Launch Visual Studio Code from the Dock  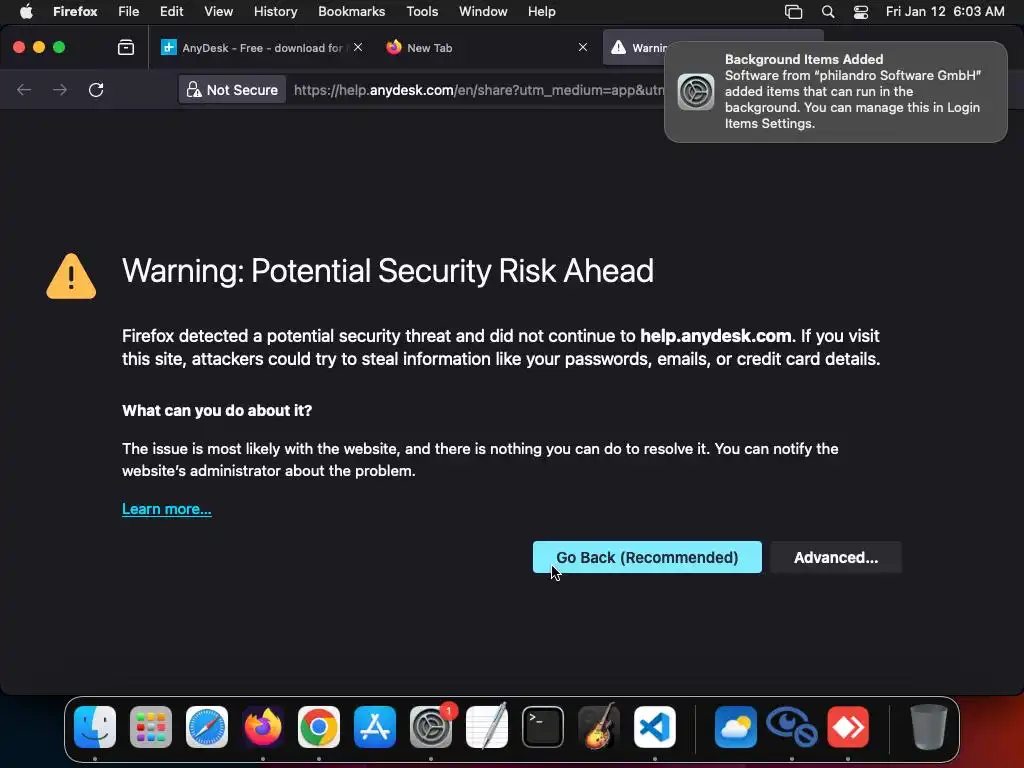(655, 727)
